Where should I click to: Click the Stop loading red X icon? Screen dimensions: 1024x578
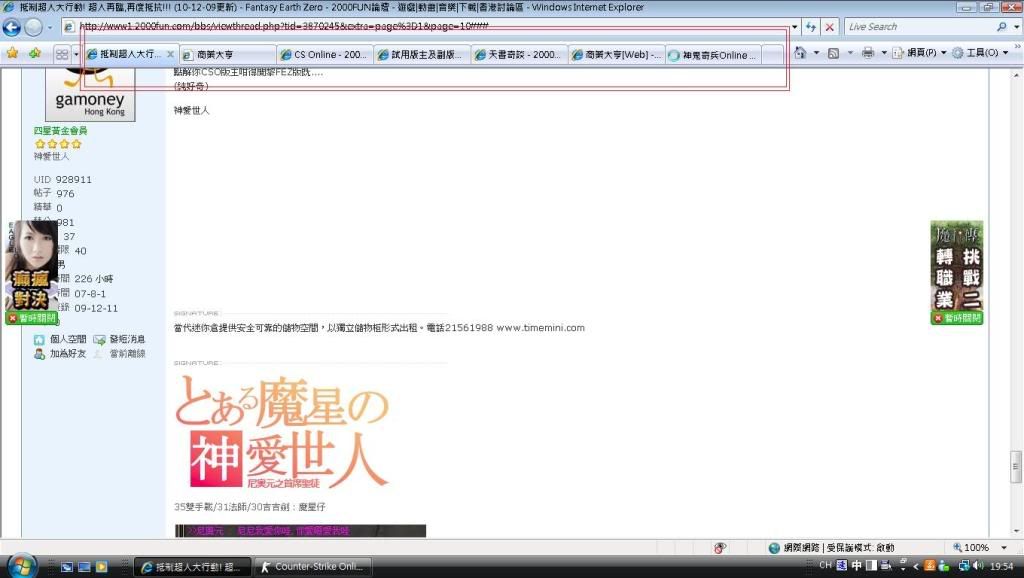[830, 27]
